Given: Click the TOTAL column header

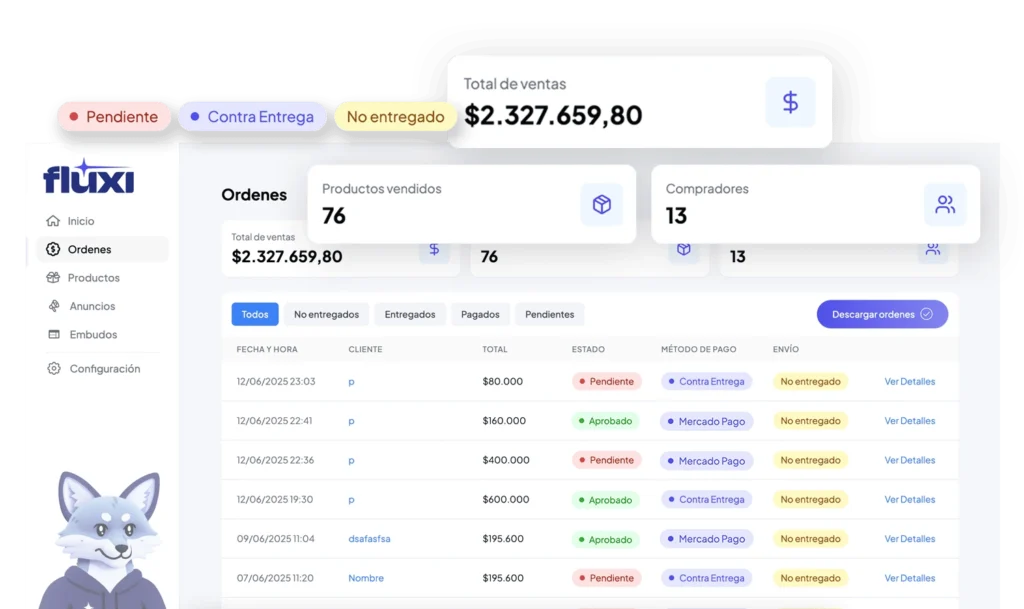Looking at the screenshot, I should [494, 349].
